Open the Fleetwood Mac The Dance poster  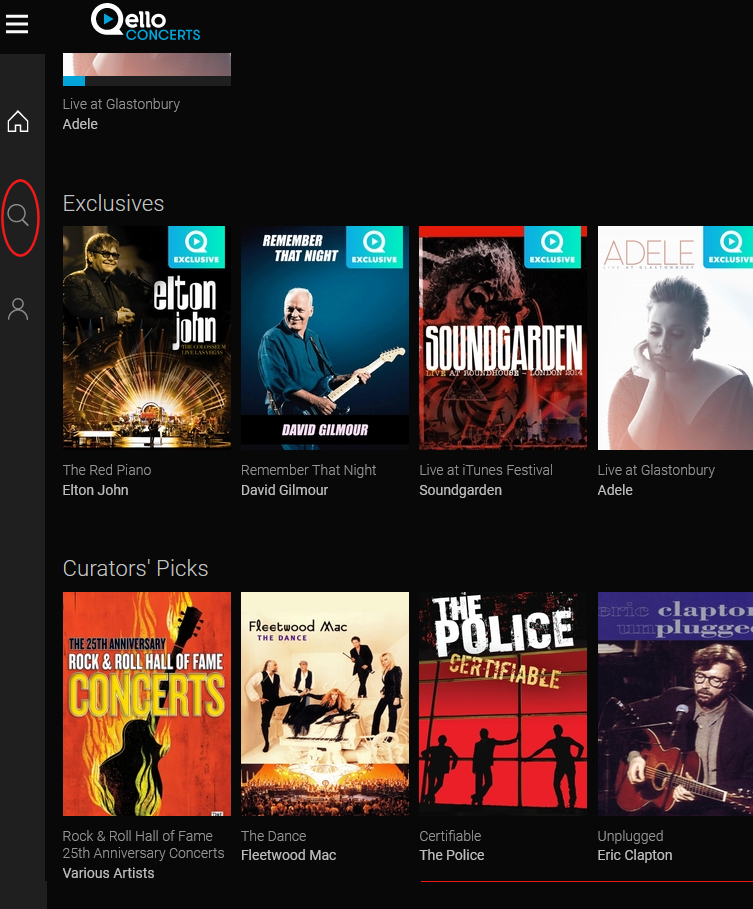pos(325,704)
